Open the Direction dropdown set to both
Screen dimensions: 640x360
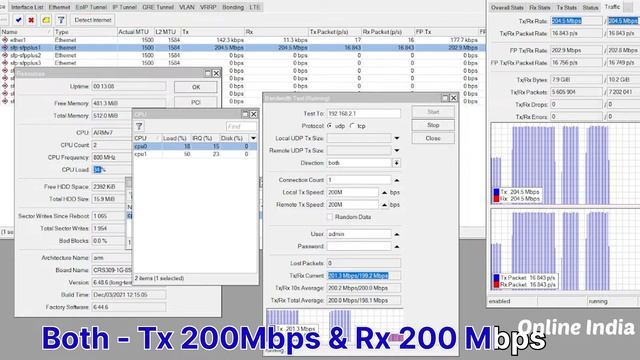click(x=396, y=163)
